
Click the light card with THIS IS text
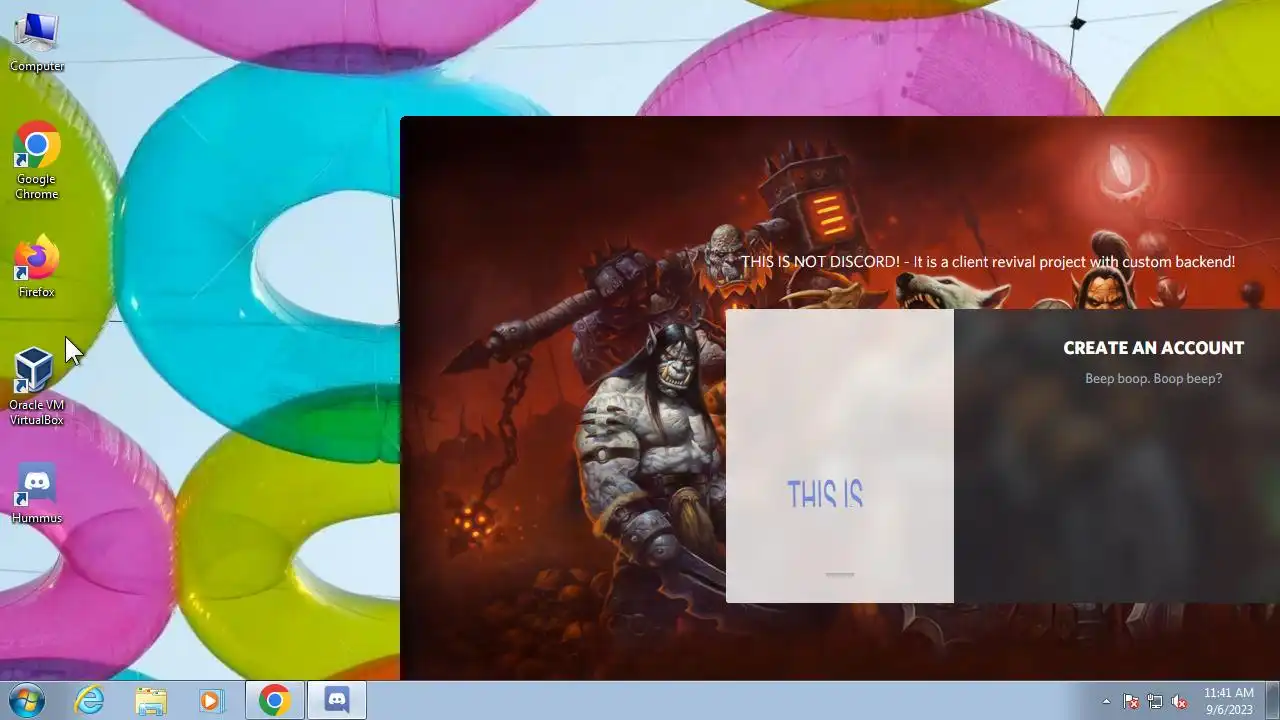click(x=840, y=456)
